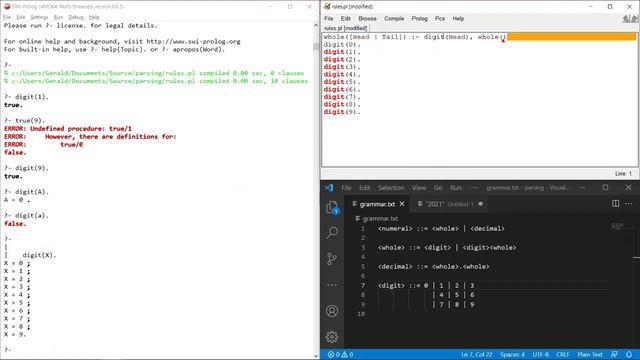This screenshot has width=640, height=360.
Task: Select Plain Text language mode
Action: [x=590, y=355]
